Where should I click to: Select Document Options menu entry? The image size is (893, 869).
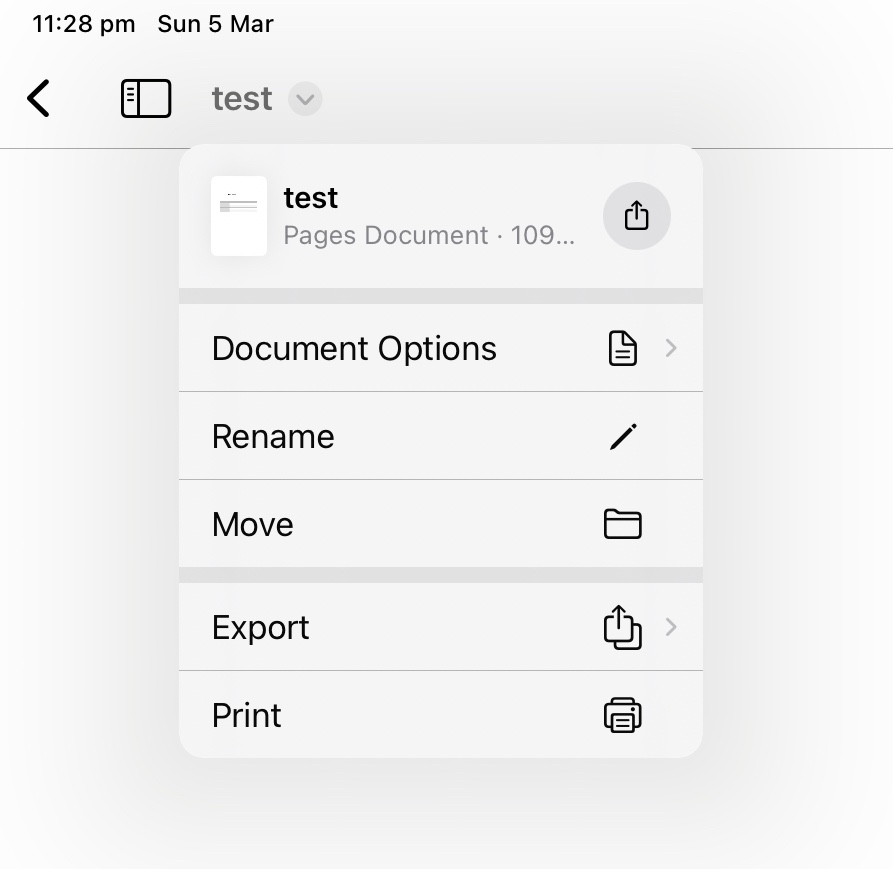(x=354, y=348)
